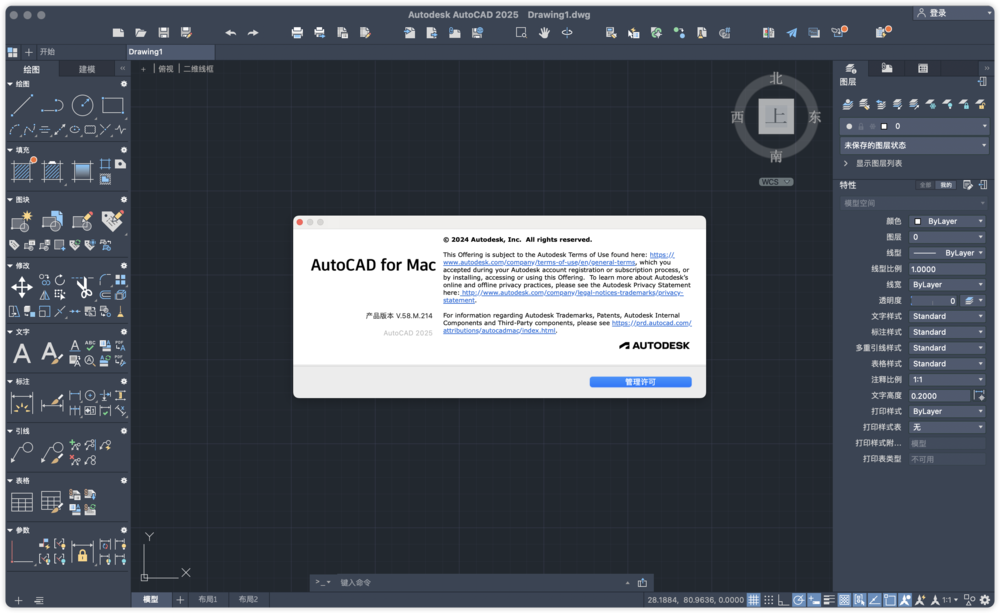
Task: Switch to the 建模 tab
Action: pos(87,69)
